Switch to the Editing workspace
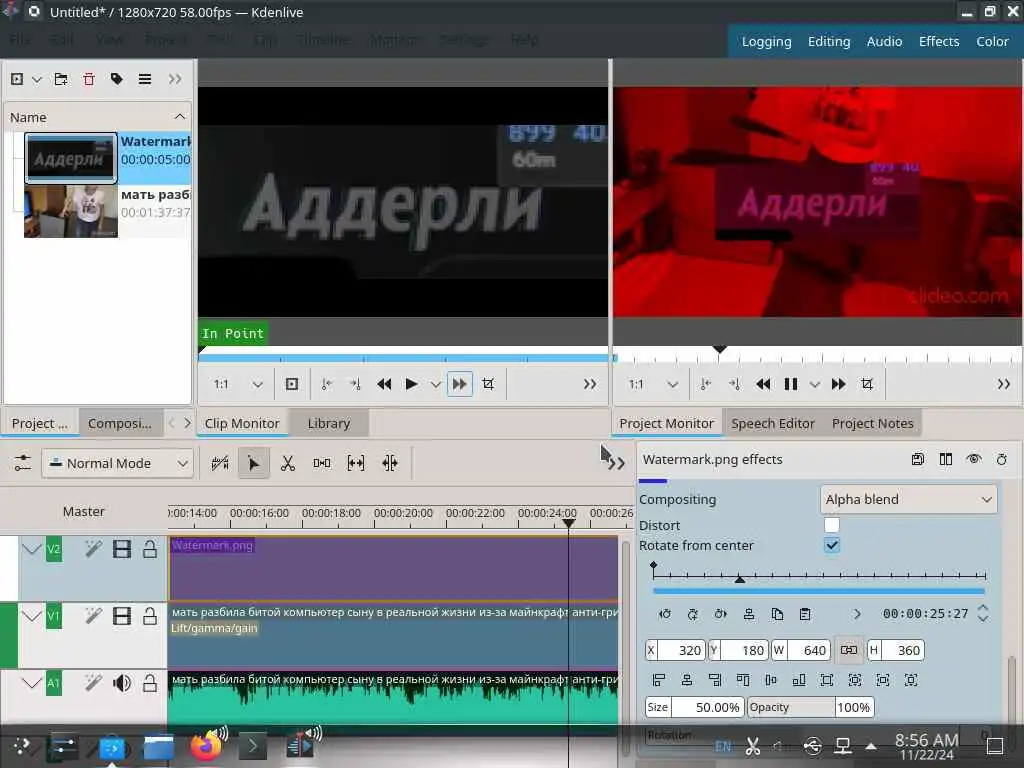The width and height of the screenshot is (1024, 768). click(829, 41)
